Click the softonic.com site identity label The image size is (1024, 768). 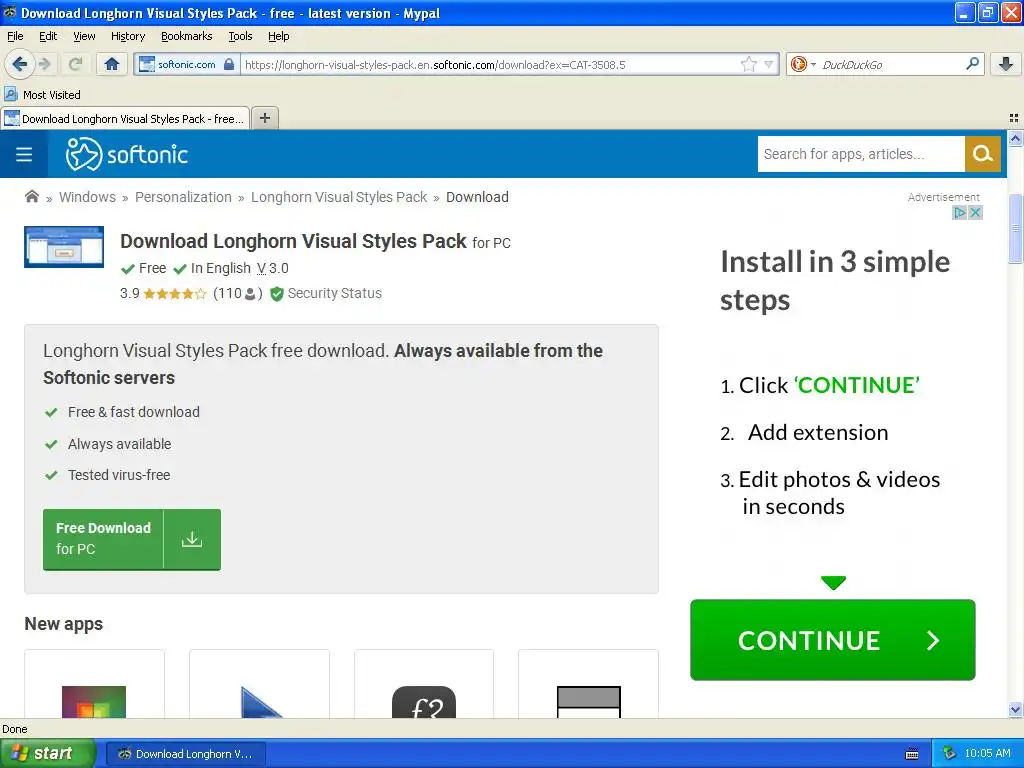(x=186, y=64)
